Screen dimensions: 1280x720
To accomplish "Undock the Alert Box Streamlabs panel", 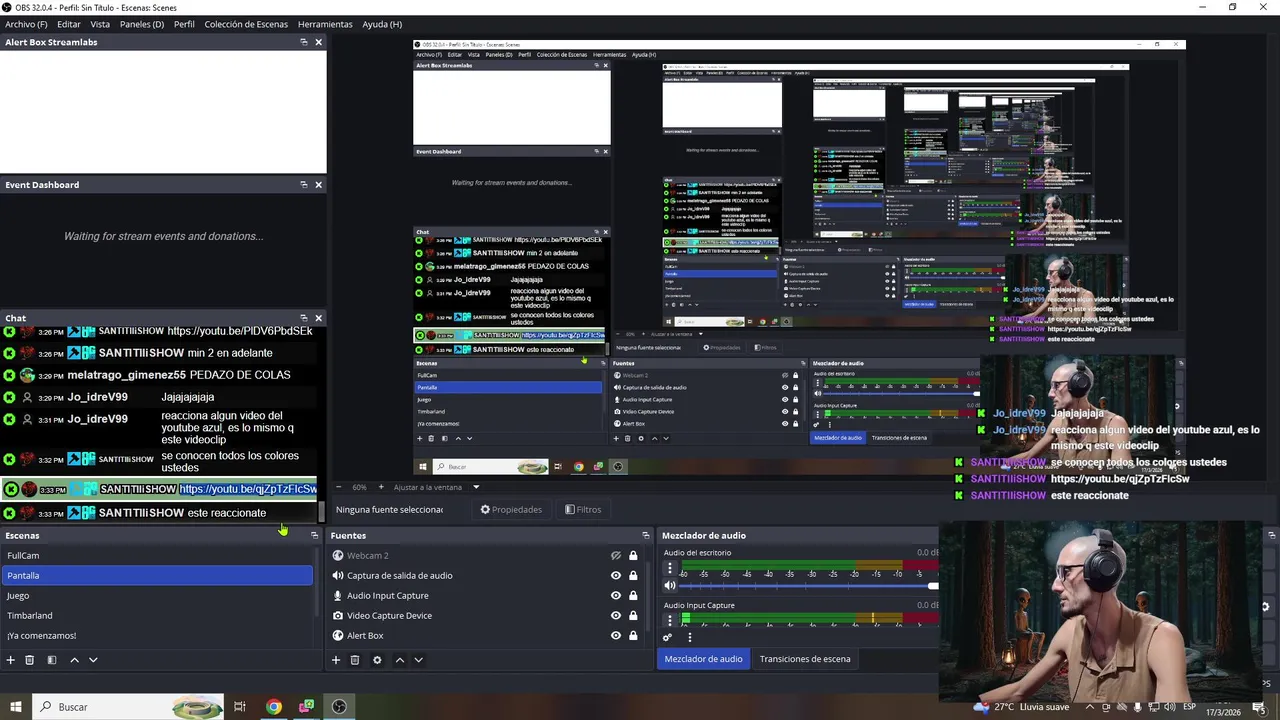I will coord(304,42).
